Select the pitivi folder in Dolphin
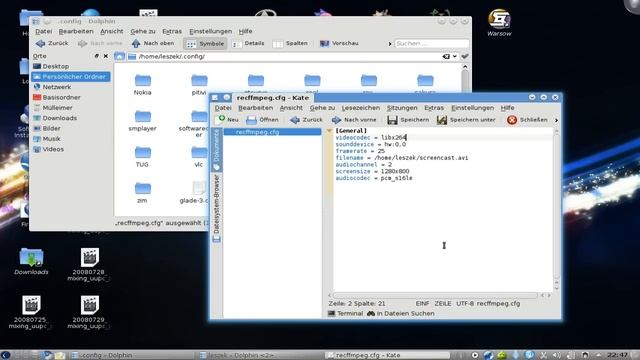 199,84
